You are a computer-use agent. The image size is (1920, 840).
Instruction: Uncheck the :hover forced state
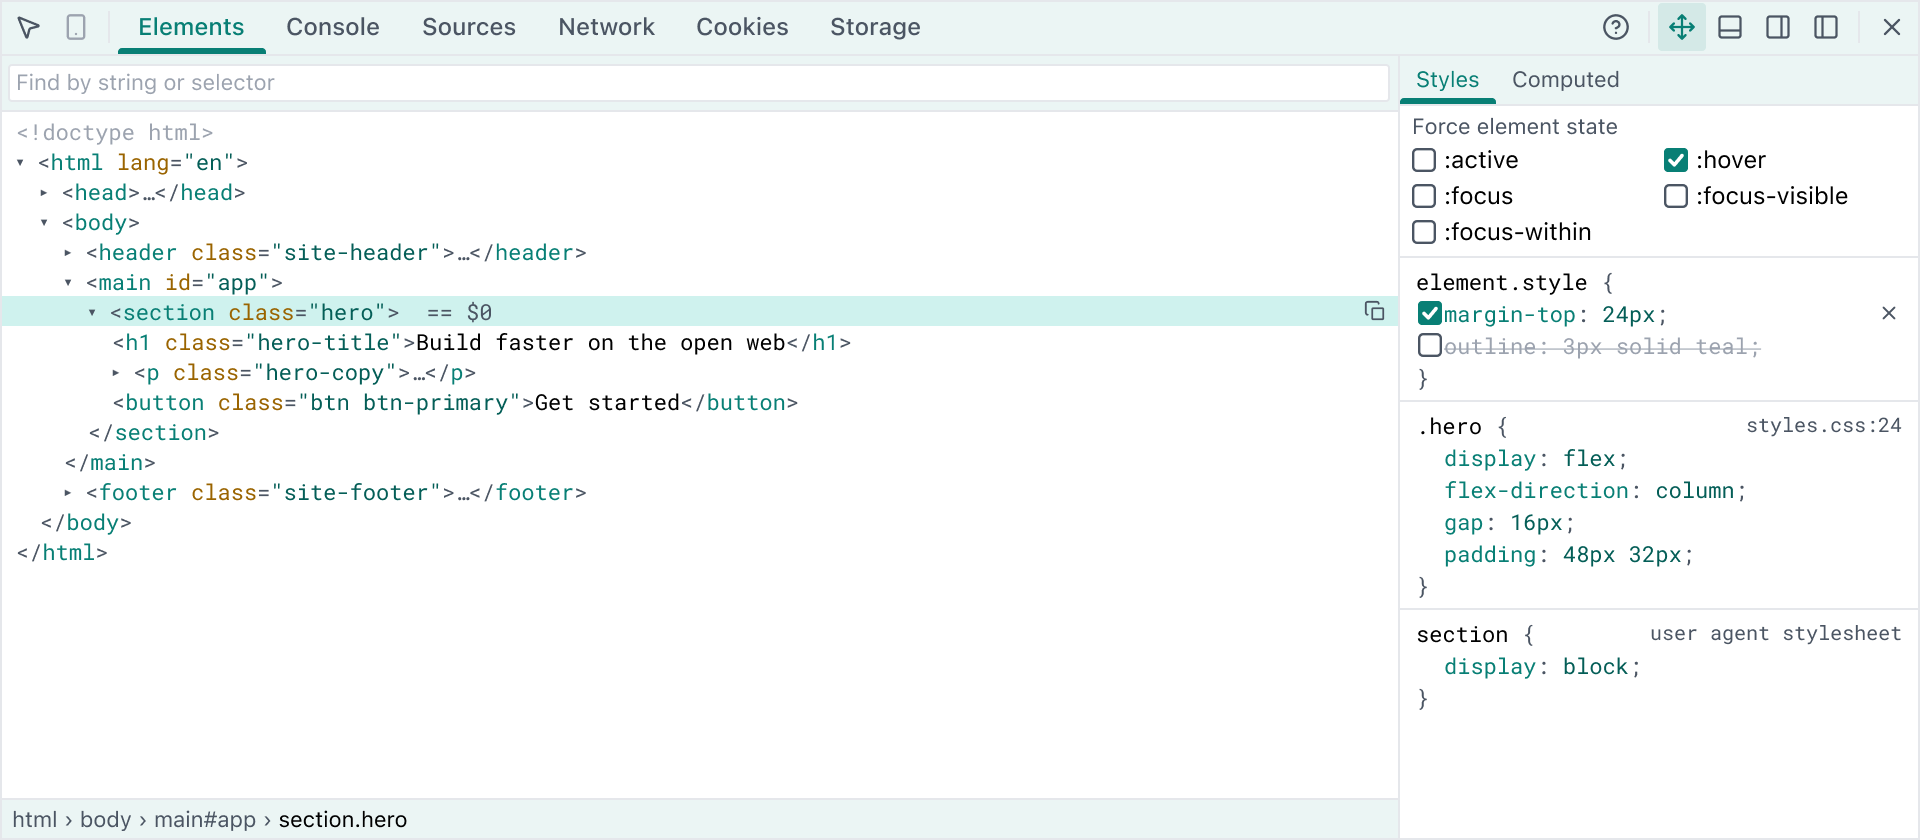pos(1676,160)
